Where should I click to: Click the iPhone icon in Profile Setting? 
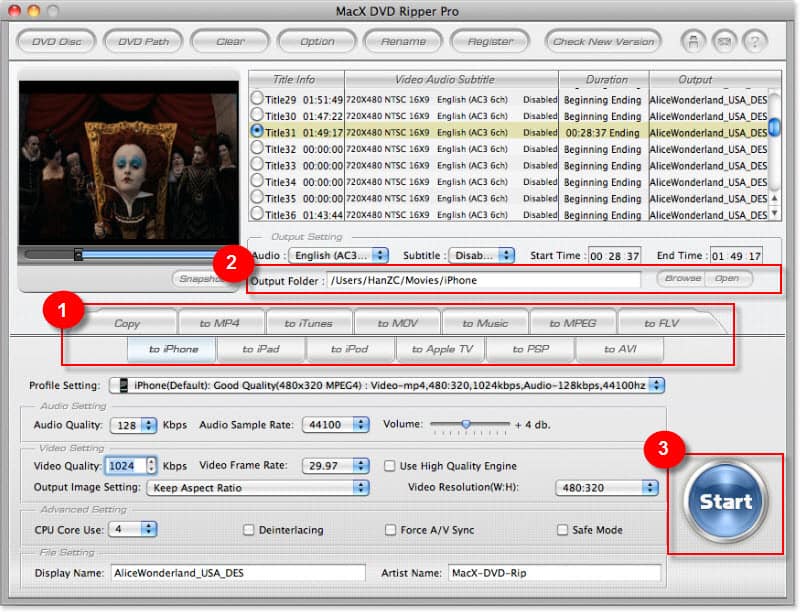click(x=123, y=385)
